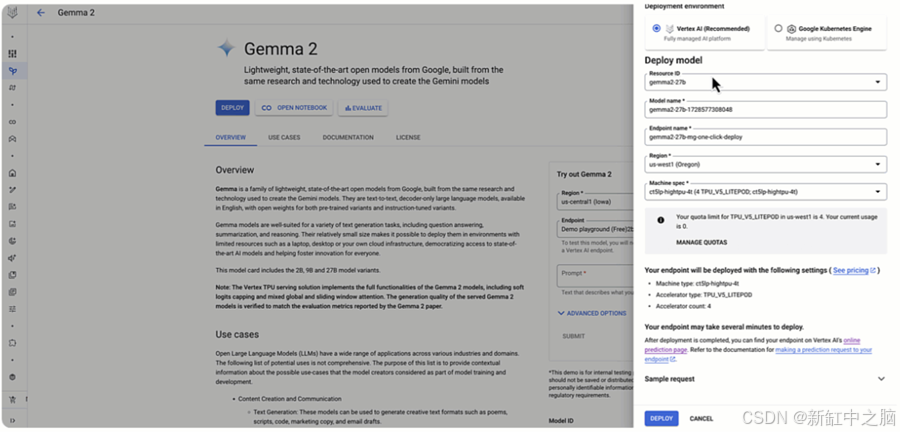The width and height of the screenshot is (900, 433).
Task: Click the megaphone-shaped sidebar icon
Action: pyautogui.click(x=13, y=258)
